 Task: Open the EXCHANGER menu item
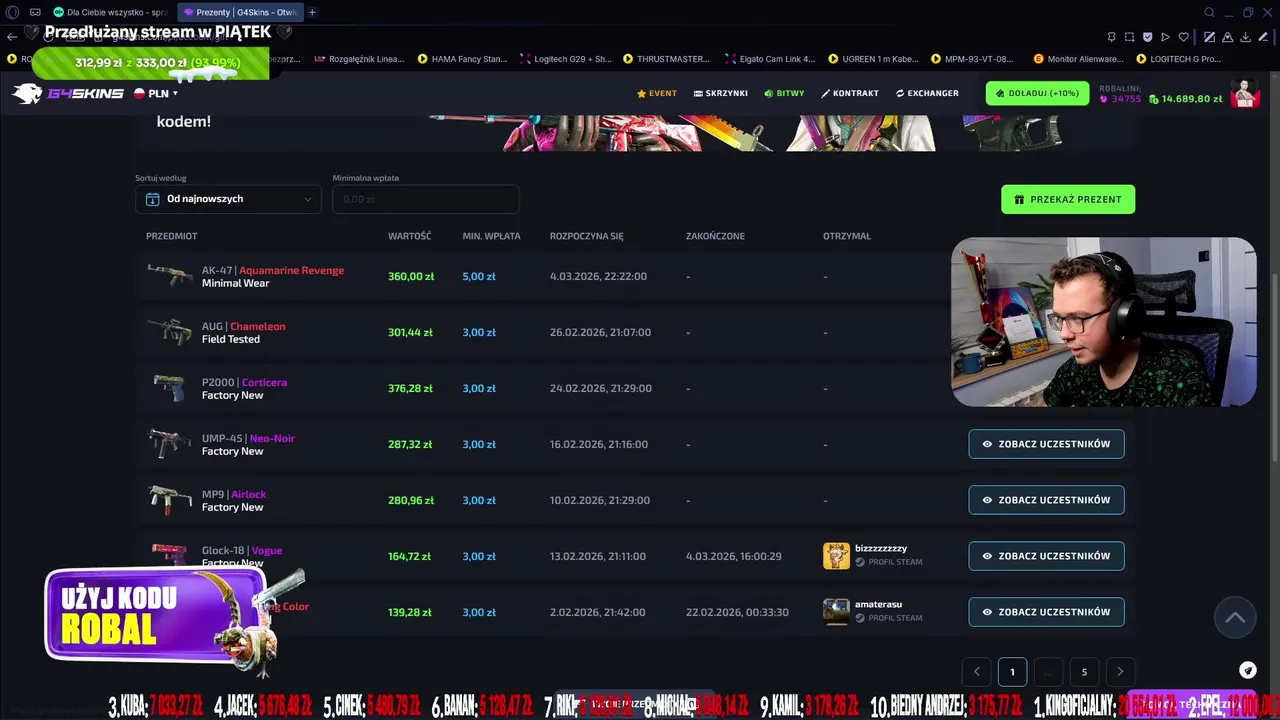click(927, 93)
